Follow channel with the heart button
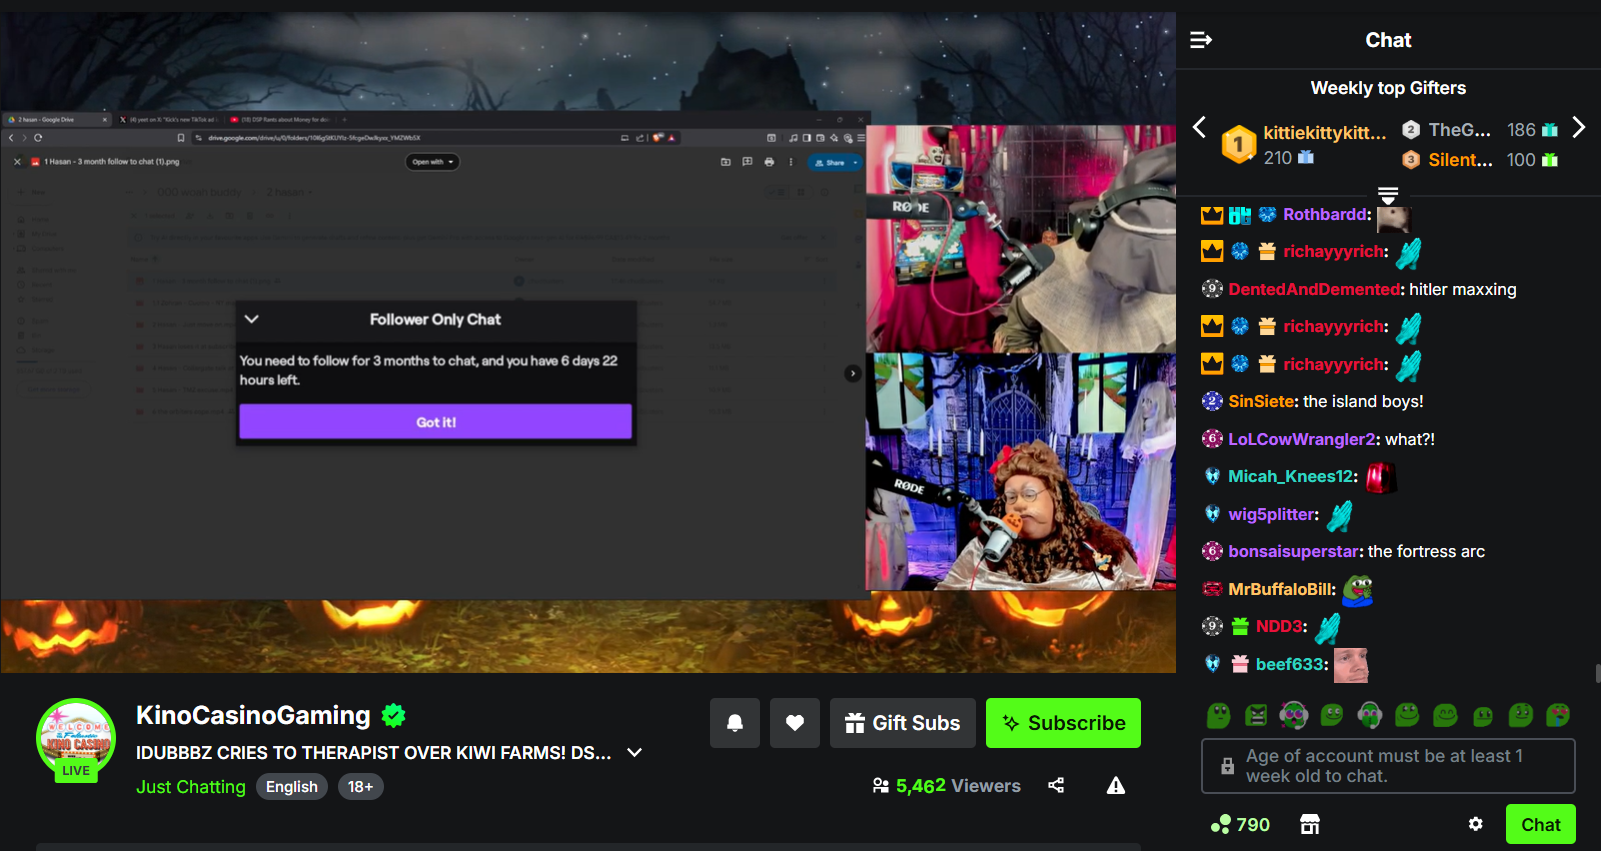Viewport: 1601px width, 851px height. point(795,723)
